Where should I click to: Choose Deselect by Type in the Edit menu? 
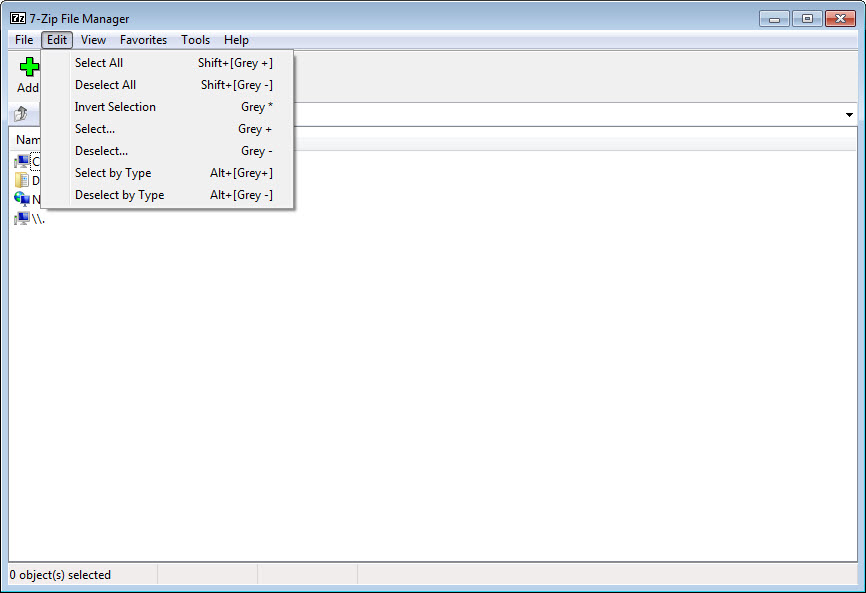tap(168, 195)
